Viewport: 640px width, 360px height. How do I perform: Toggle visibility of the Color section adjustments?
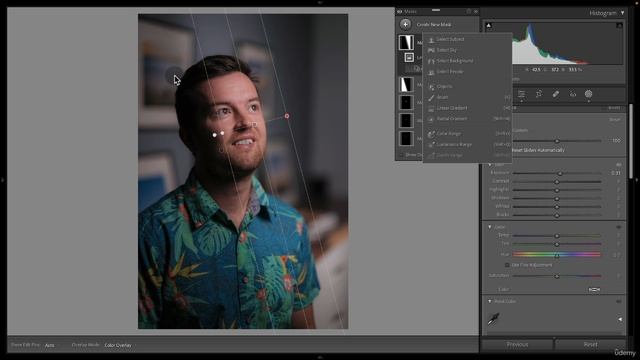click(x=619, y=227)
